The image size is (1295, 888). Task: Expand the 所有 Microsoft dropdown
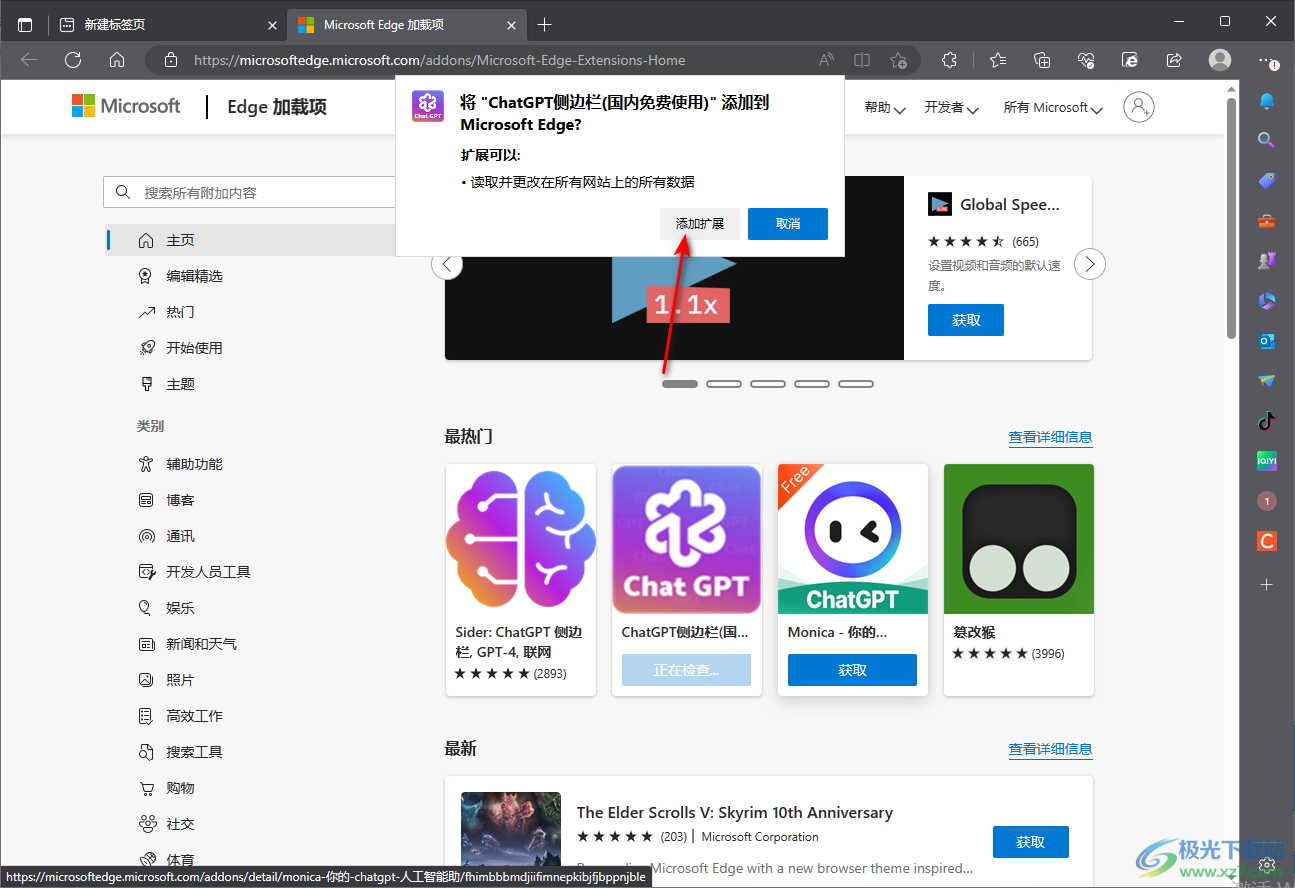[1053, 108]
